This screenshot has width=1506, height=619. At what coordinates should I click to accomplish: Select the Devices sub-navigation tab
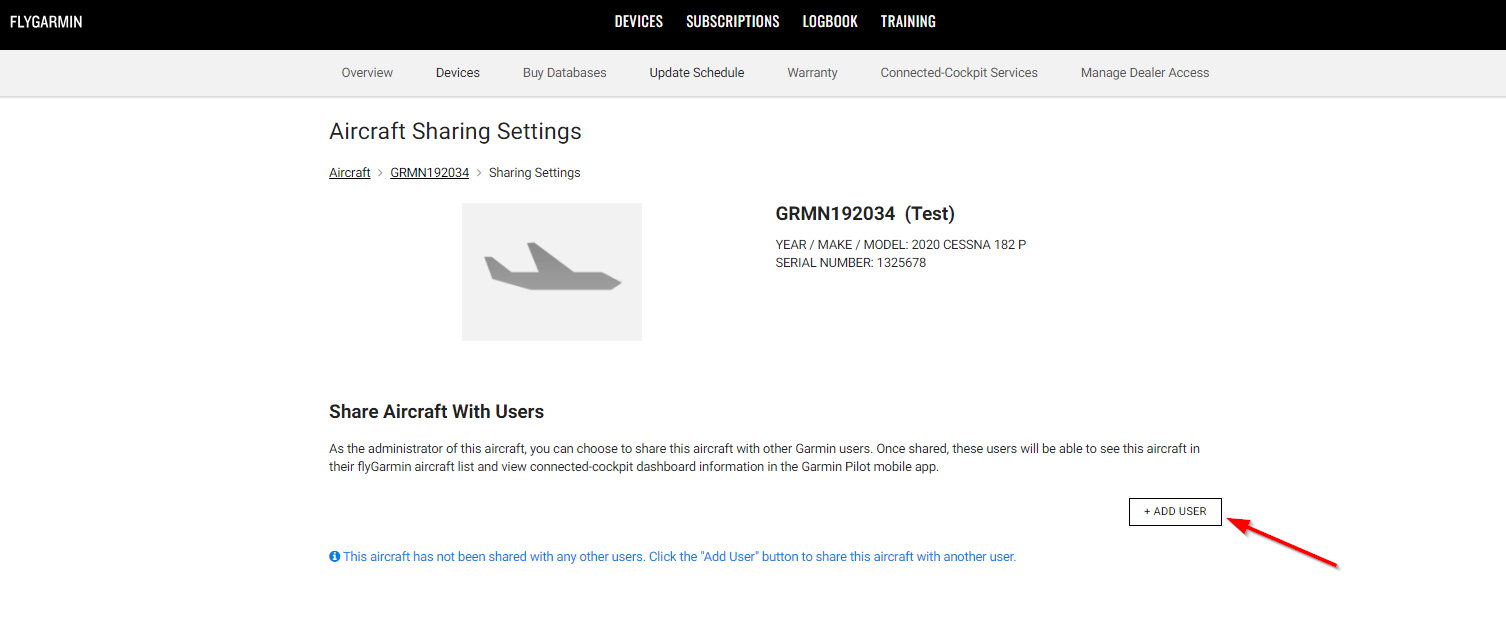(458, 73)
